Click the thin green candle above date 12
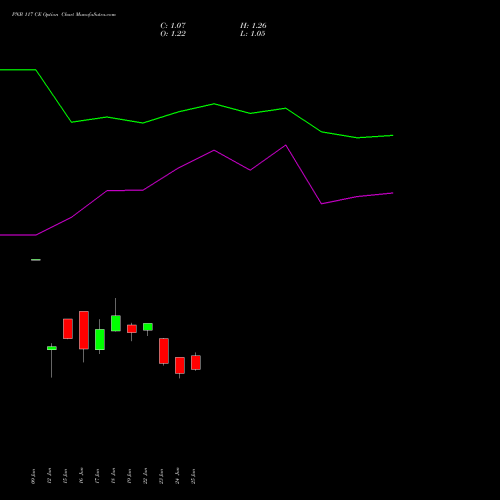This screenshot has height=500, width=500. [x=52, y=348]
